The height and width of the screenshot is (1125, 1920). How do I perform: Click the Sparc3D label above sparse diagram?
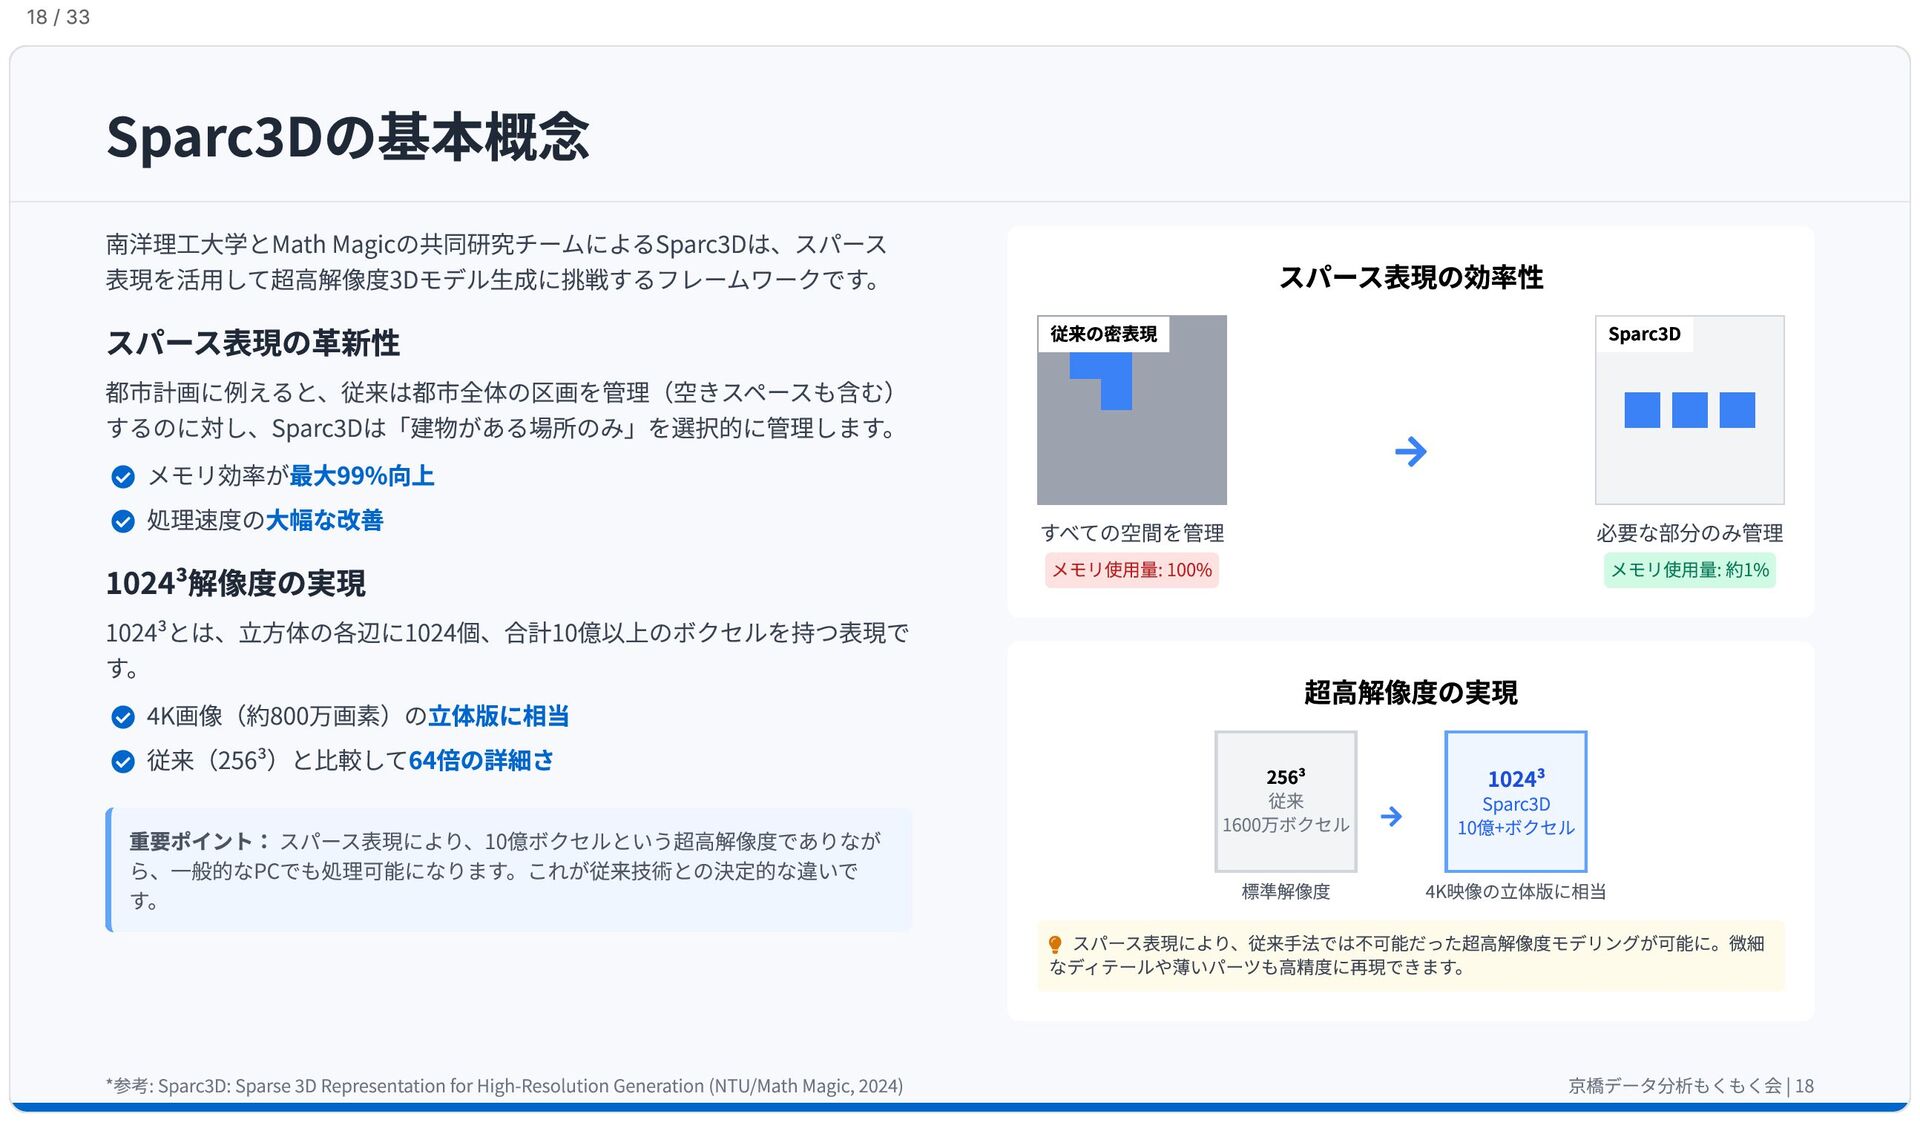[x=1644, y=334]
